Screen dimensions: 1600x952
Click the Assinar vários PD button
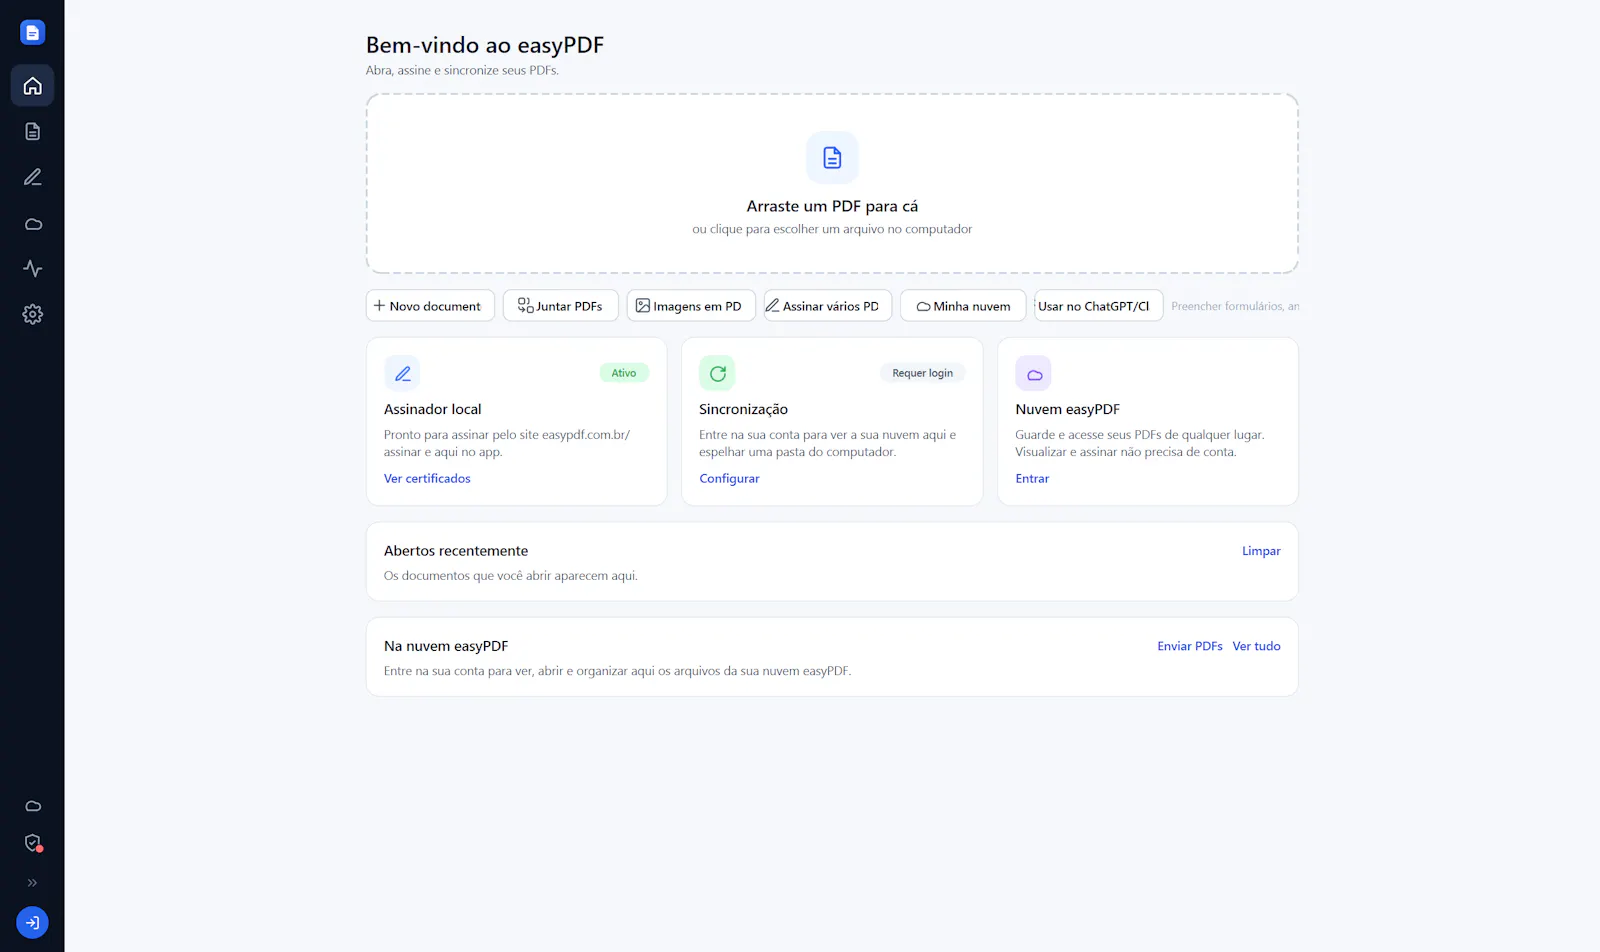[828, 306]
